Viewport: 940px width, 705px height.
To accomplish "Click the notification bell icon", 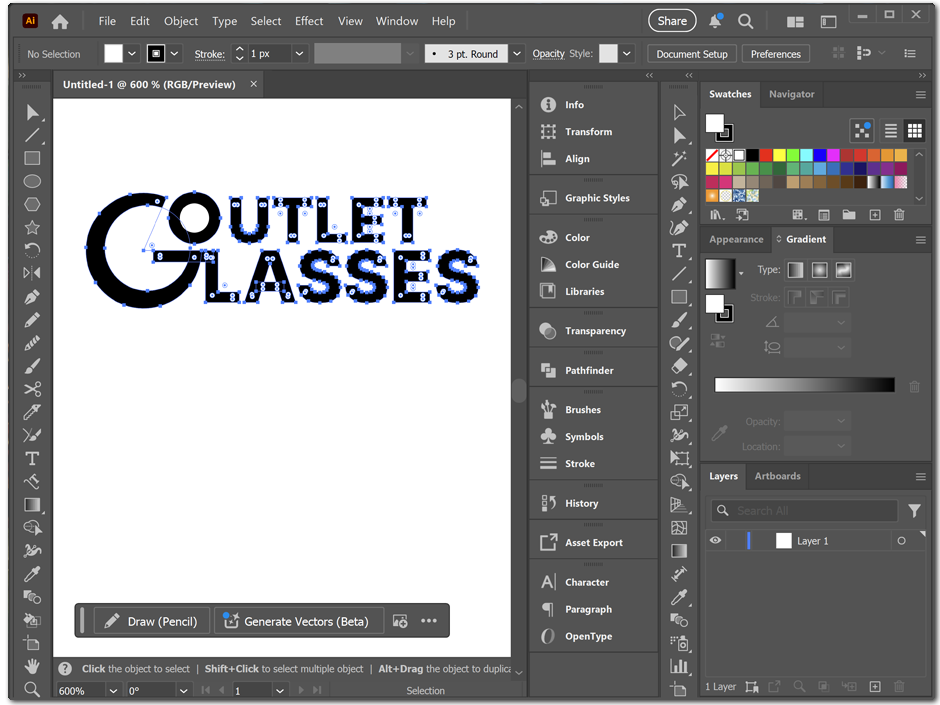I will point(716,21).
